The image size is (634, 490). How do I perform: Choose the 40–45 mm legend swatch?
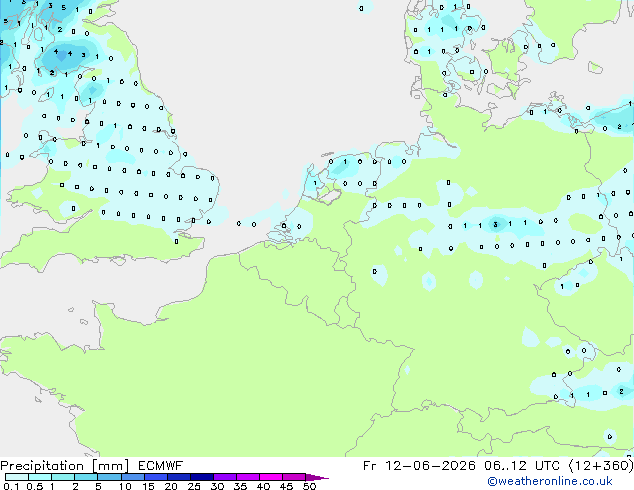271,477
